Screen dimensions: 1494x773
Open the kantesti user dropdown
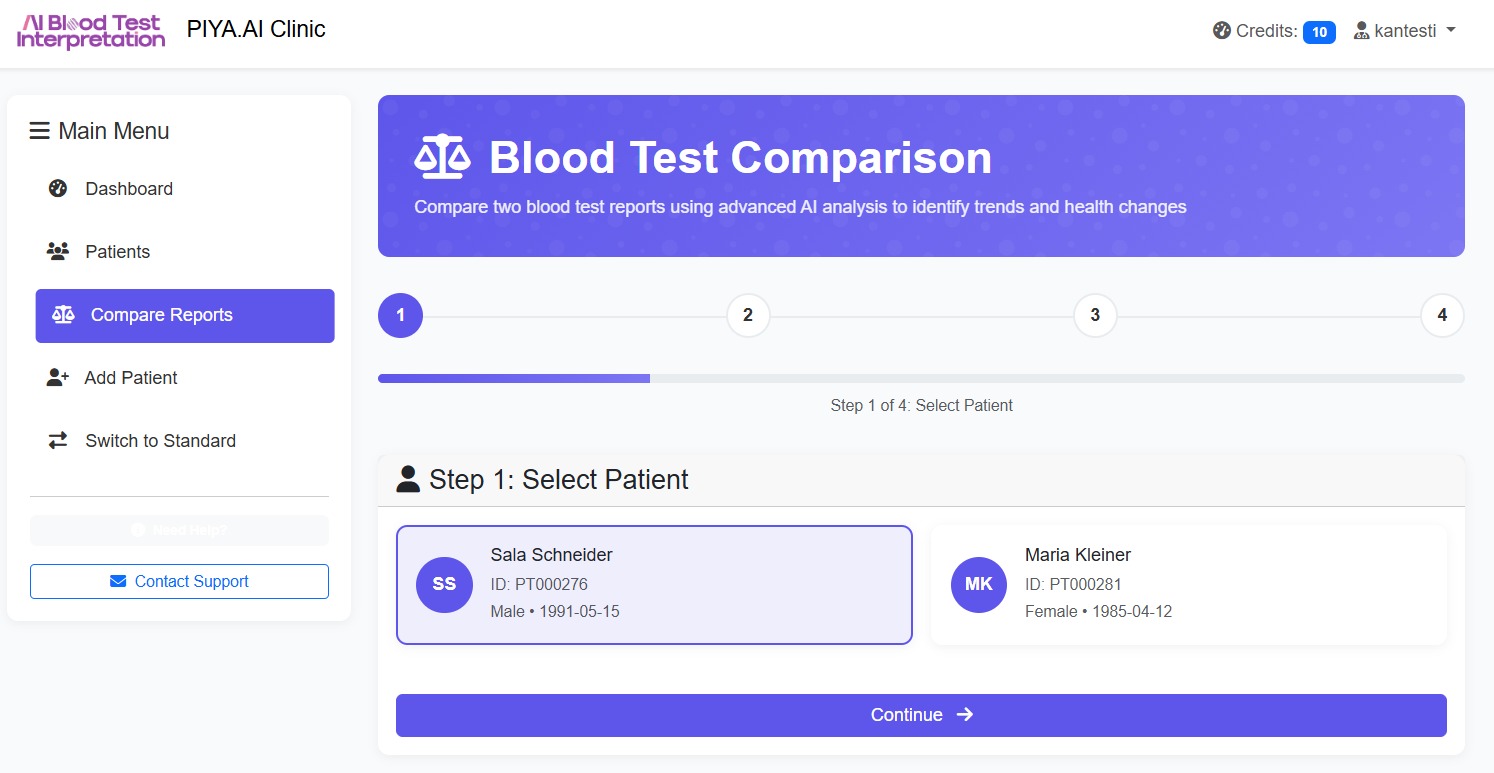click(x=1405, y=31)
